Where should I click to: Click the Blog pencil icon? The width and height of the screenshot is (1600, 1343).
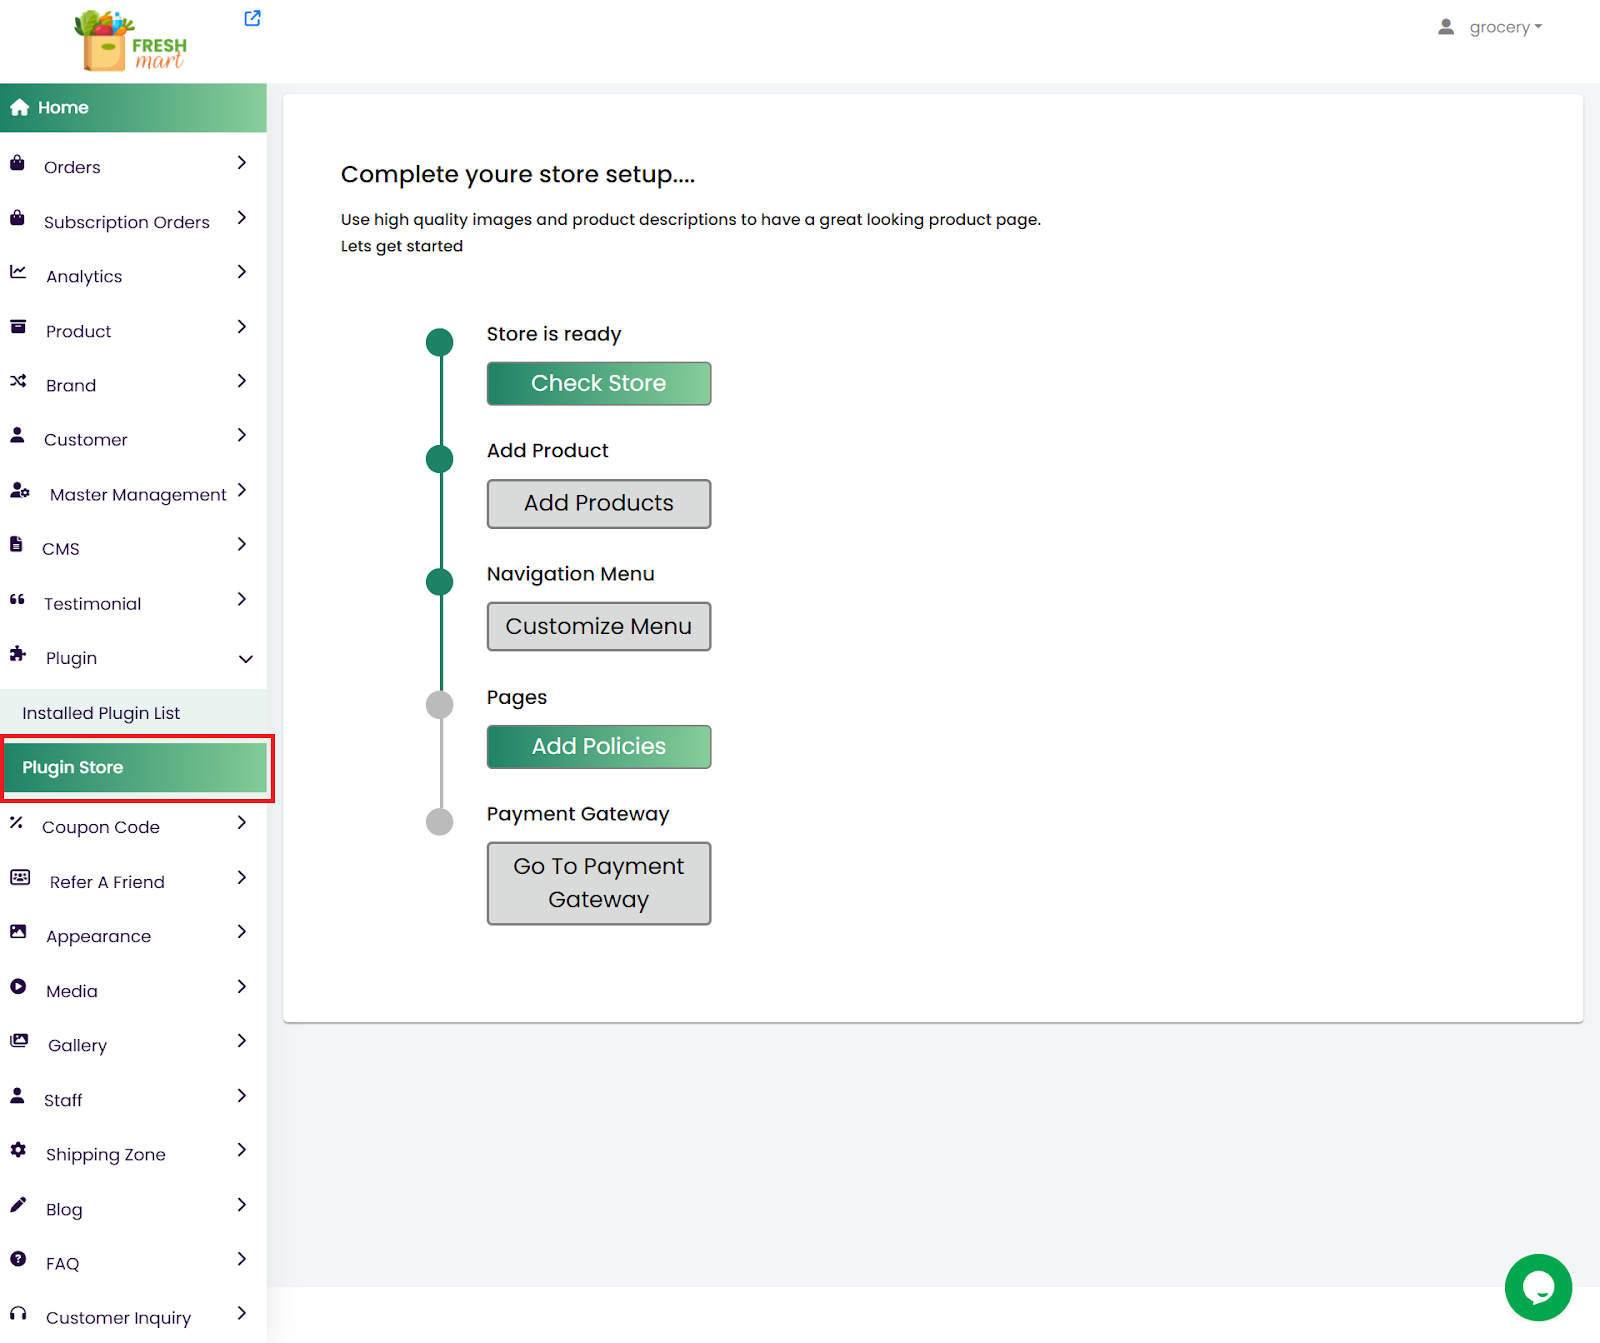coord(18,1205)
